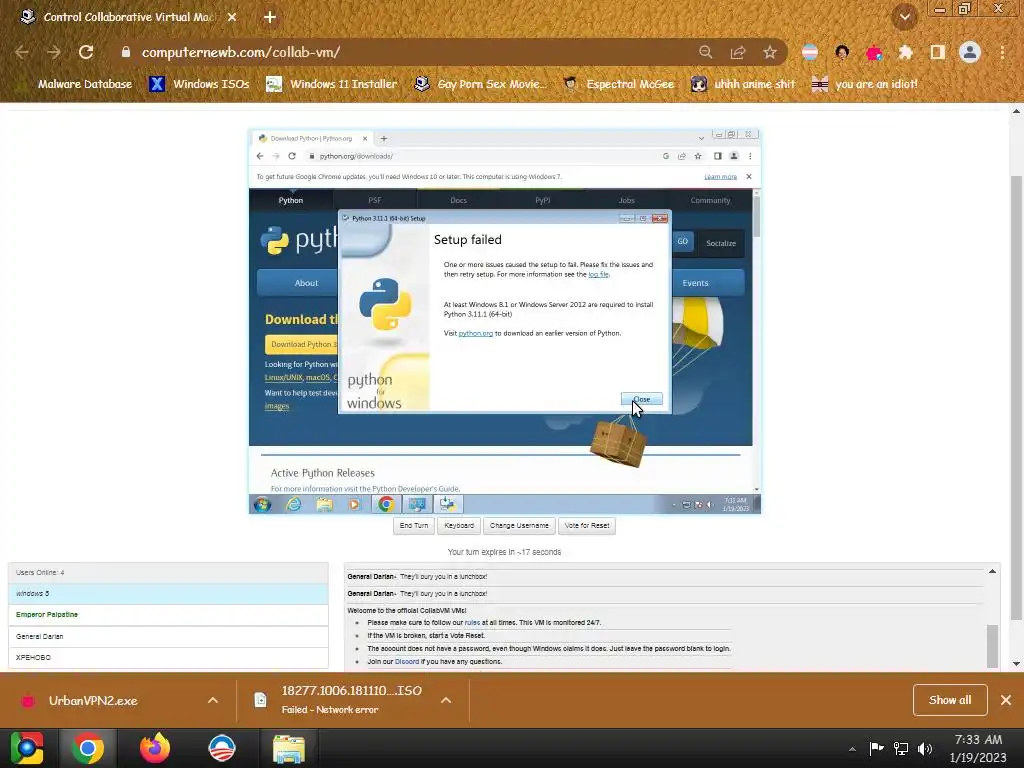Open the Windows ISOs bookmark
The image size is (1024, 768).
coord(199,84)
